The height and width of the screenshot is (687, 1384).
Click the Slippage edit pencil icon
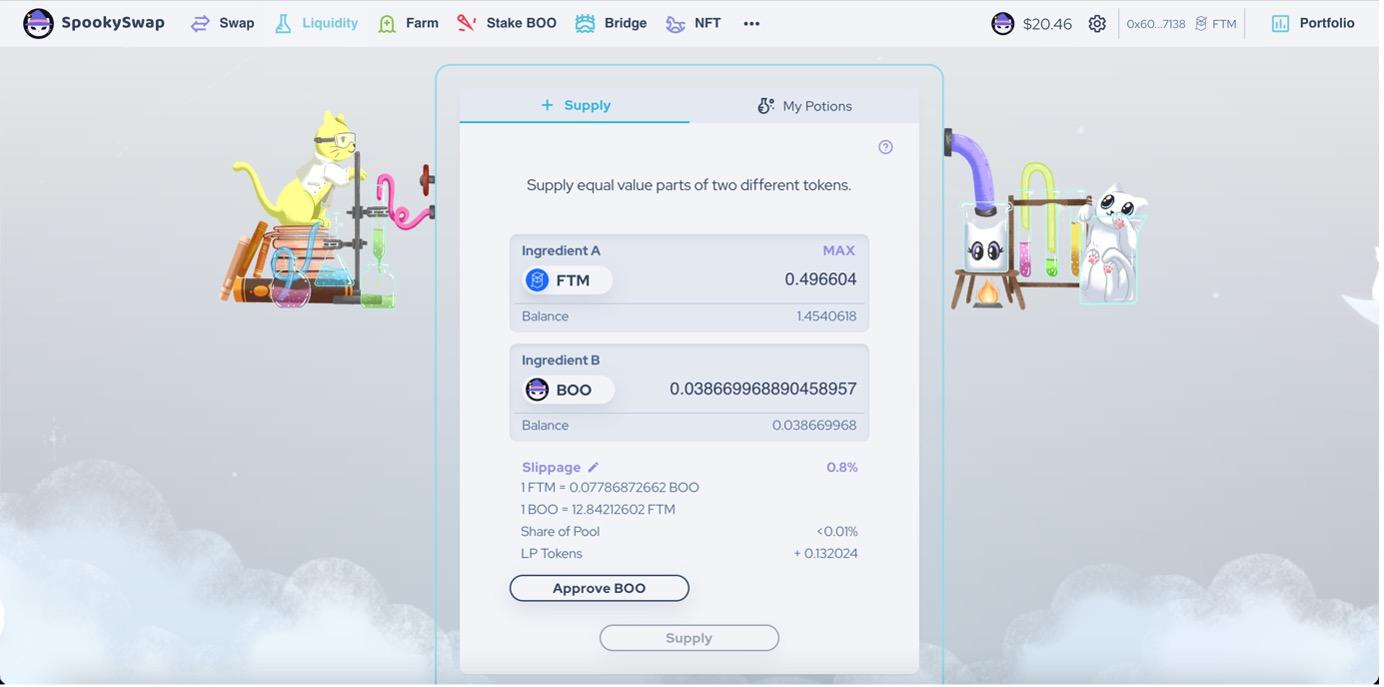(x=593, y=467)
